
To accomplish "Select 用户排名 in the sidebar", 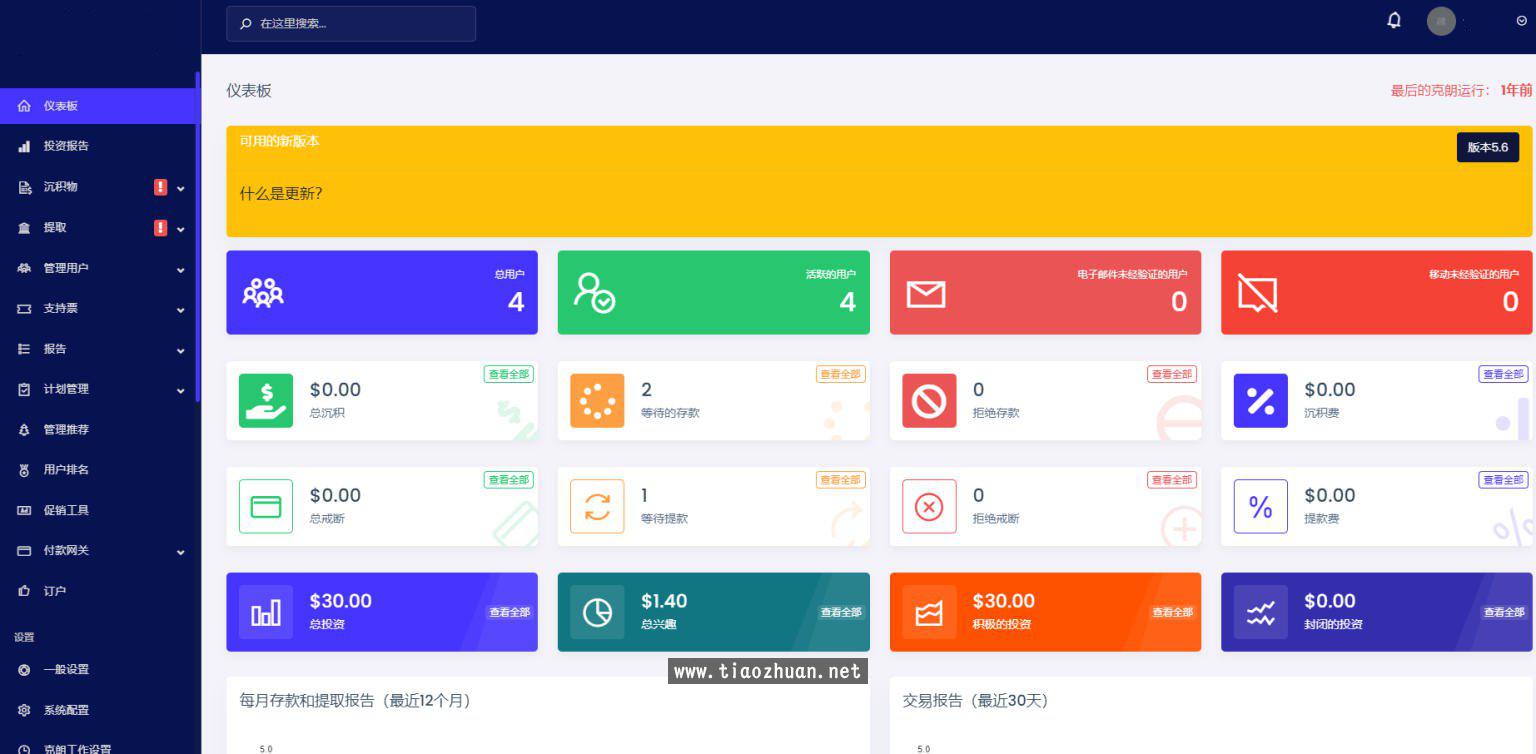I will (x=66, y=470).
